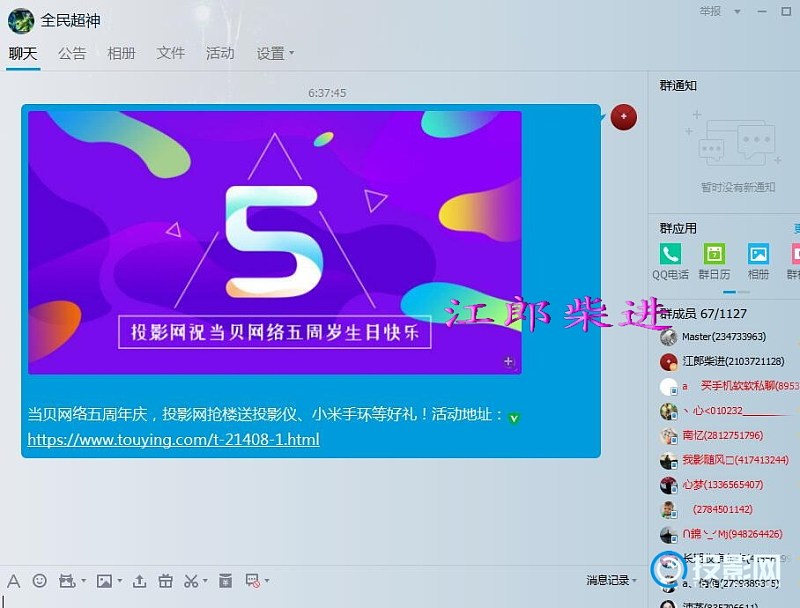Open the 相册 tab
800x608 pixels.
[x=121, y=54]
